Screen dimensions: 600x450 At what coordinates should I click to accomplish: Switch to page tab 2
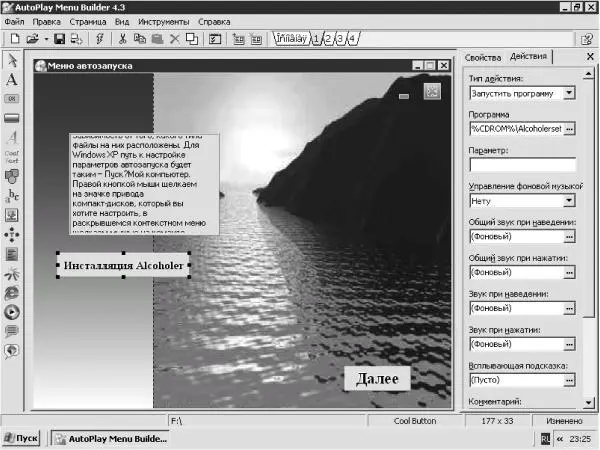328,39
